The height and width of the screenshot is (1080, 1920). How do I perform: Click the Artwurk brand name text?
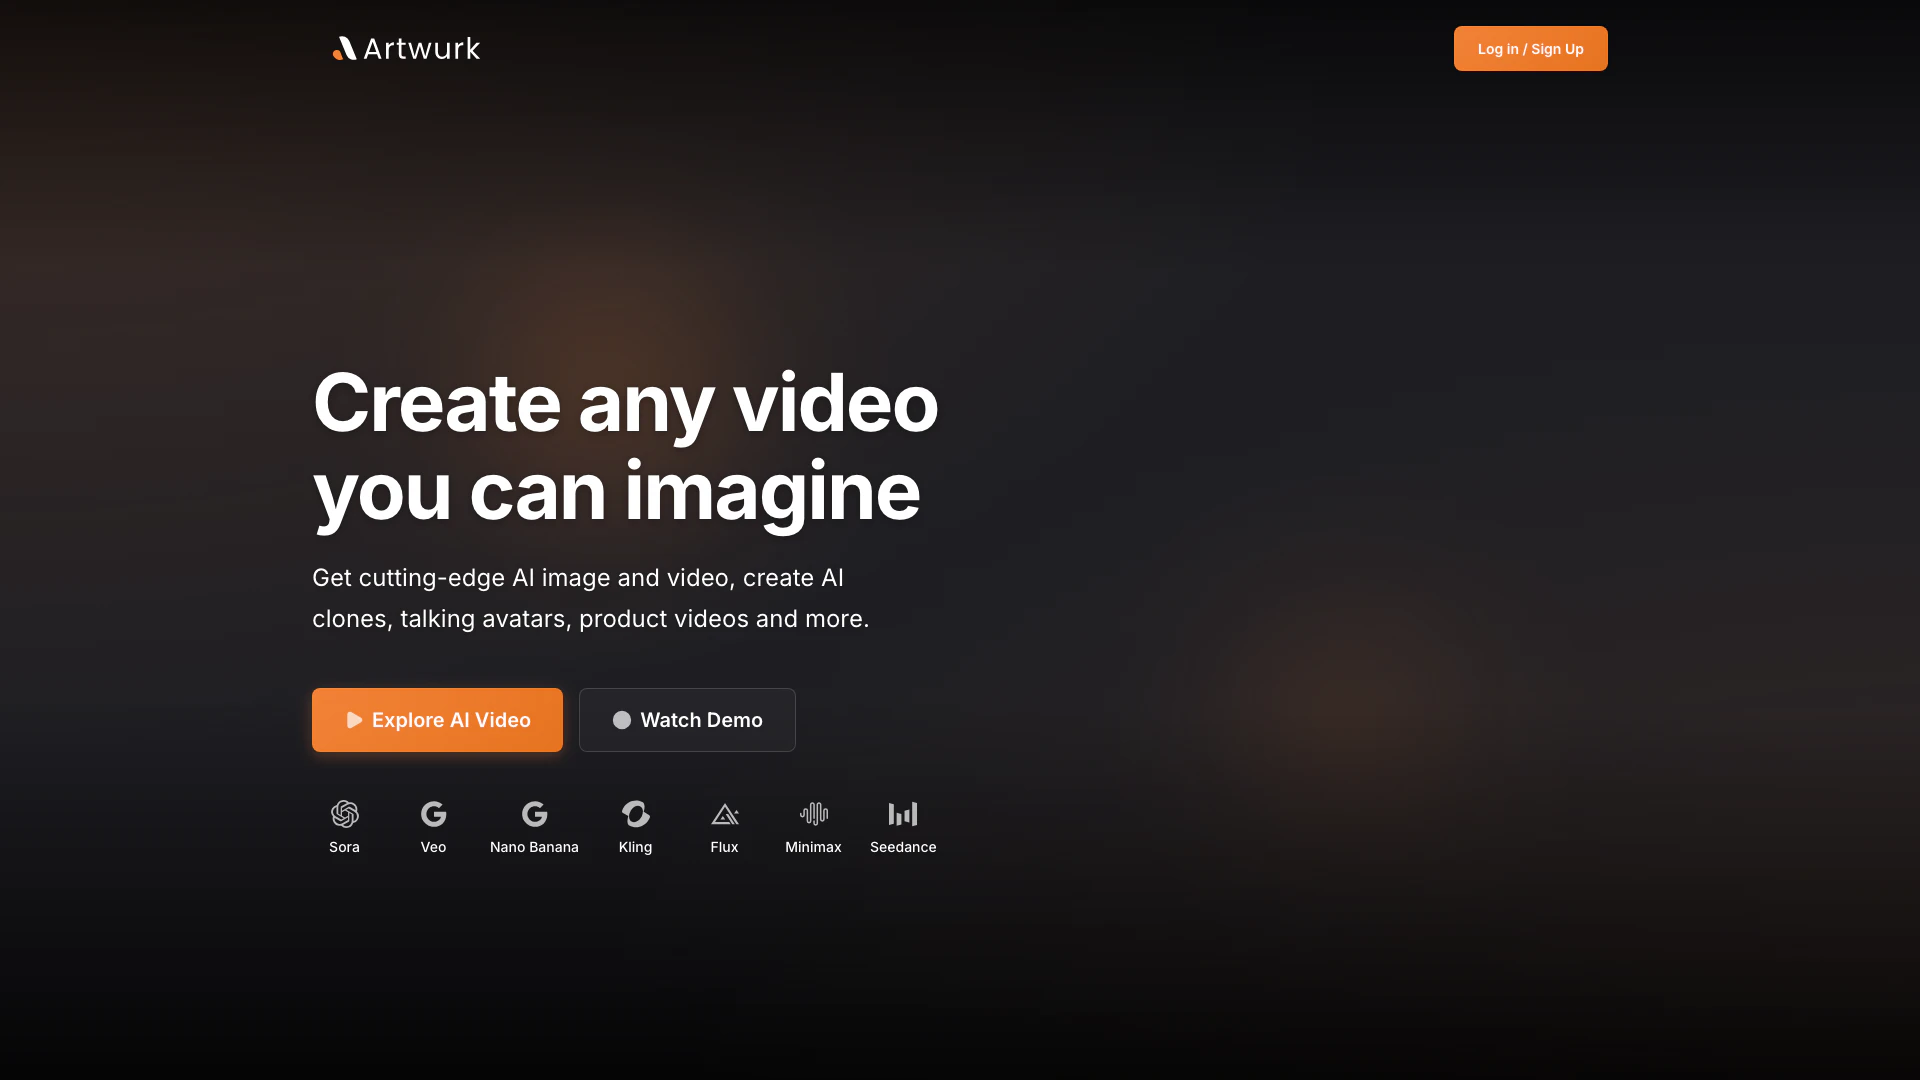coord(421,48)
